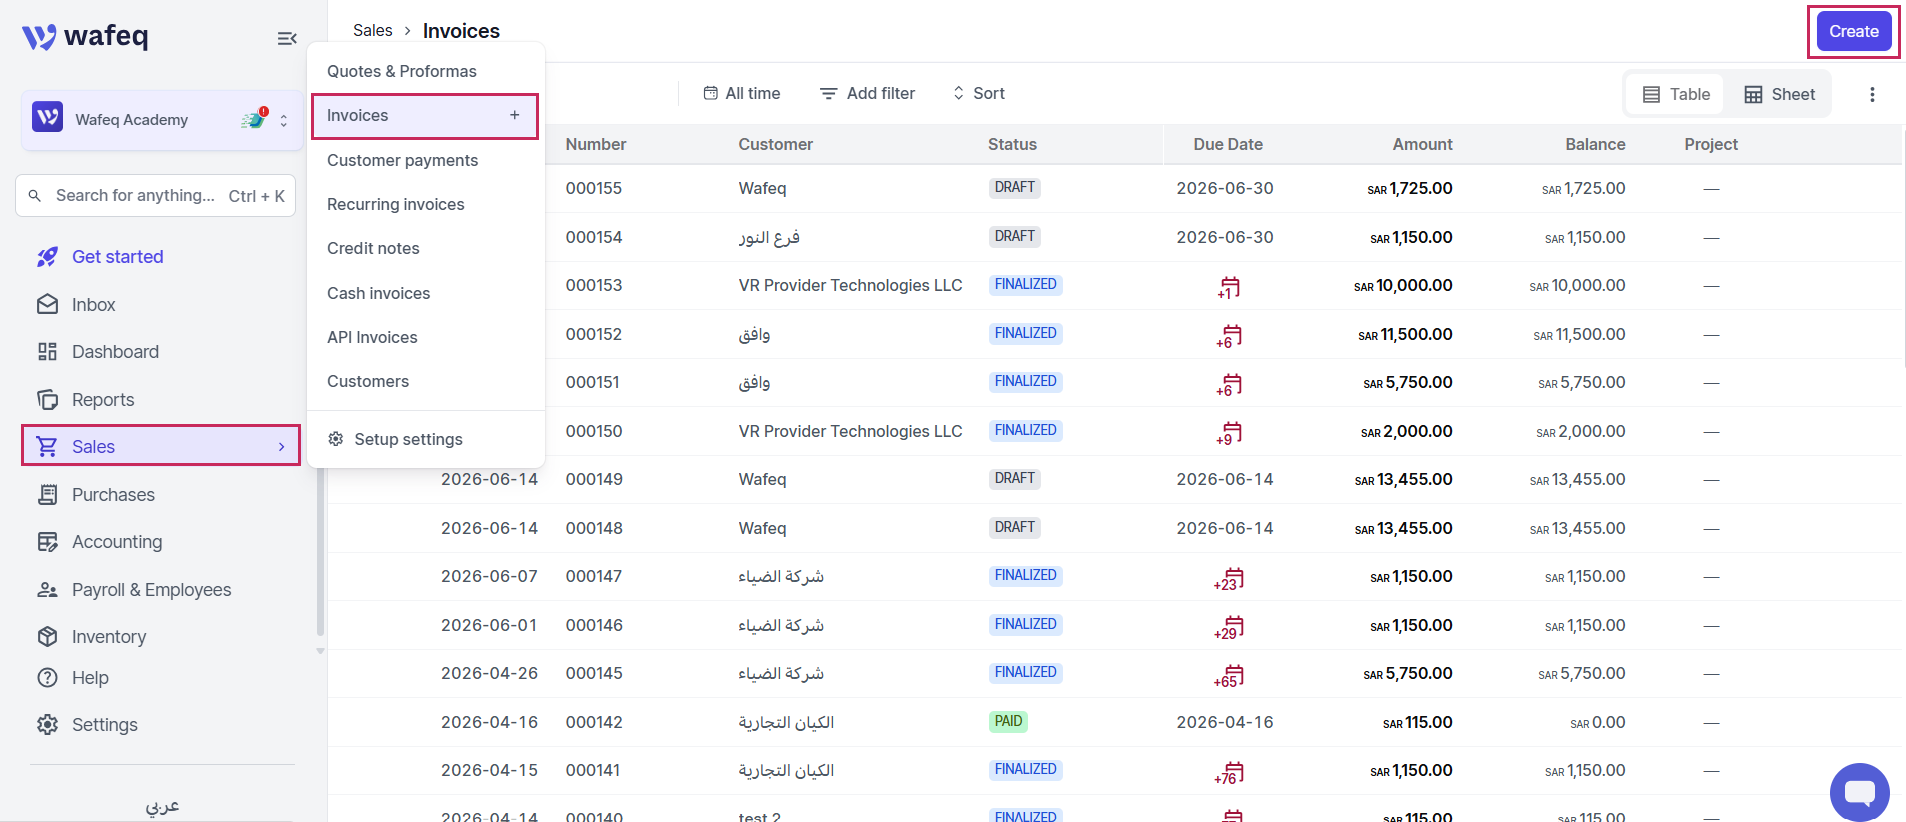This screenshot has width=1906, height=822.
Task: Click the overdue calendar icon for invoice 000147
Action: 1229,578
